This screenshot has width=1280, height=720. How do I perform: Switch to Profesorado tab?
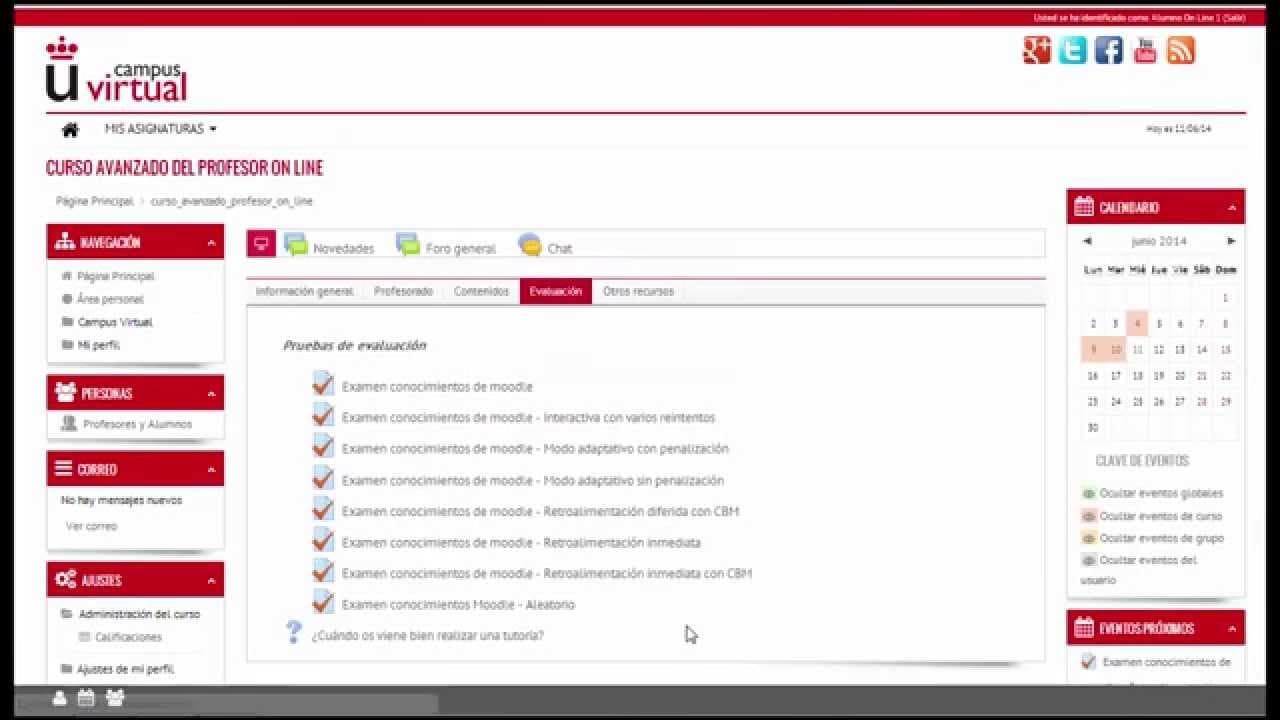tap(403, 291)
